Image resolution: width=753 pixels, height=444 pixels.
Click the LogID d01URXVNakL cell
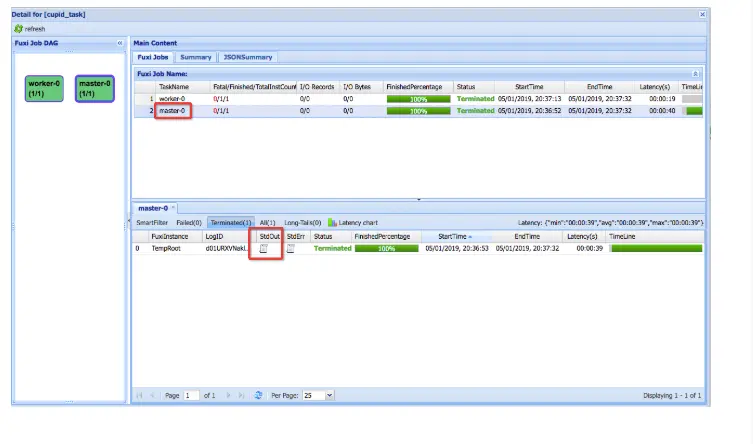pyautogui.click(x=227, y=249)
